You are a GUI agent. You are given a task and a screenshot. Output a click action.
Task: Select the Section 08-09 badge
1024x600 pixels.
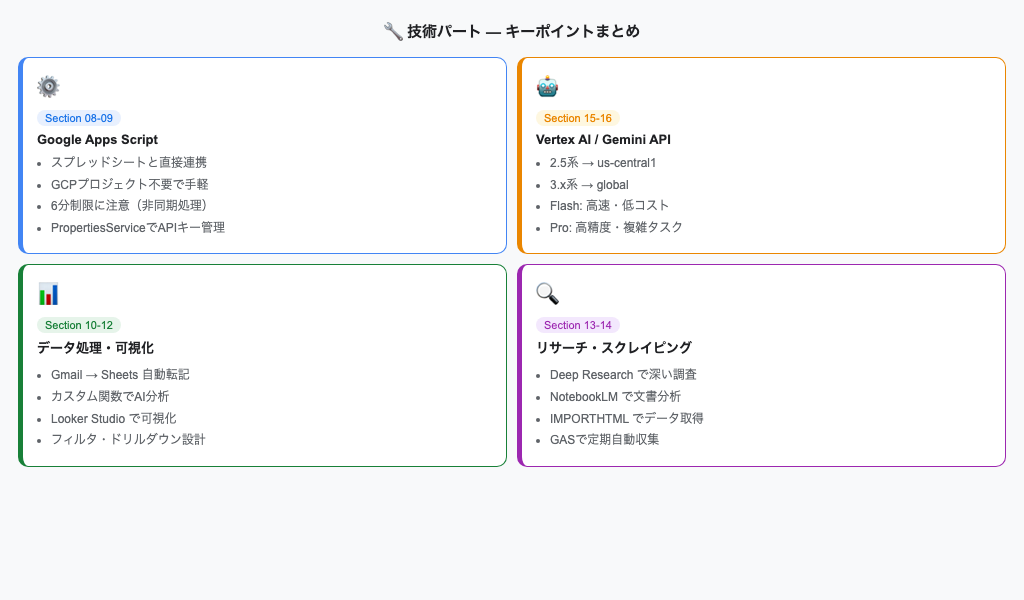click(x=78, y=118)
